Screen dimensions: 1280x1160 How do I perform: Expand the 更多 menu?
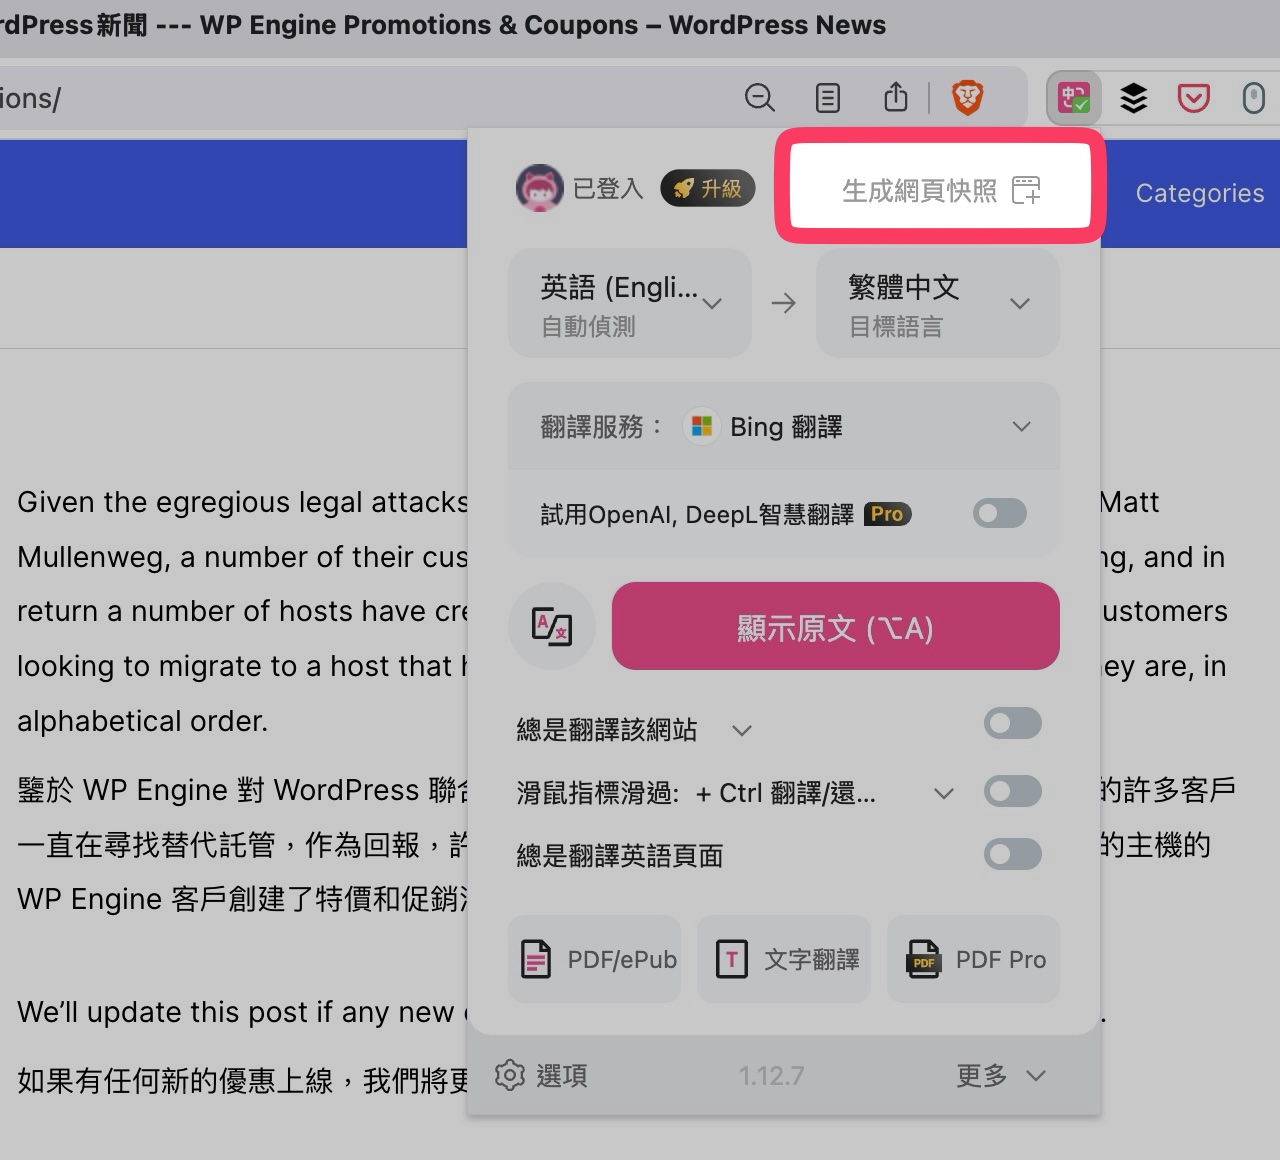click(x=1001, y=1076)
